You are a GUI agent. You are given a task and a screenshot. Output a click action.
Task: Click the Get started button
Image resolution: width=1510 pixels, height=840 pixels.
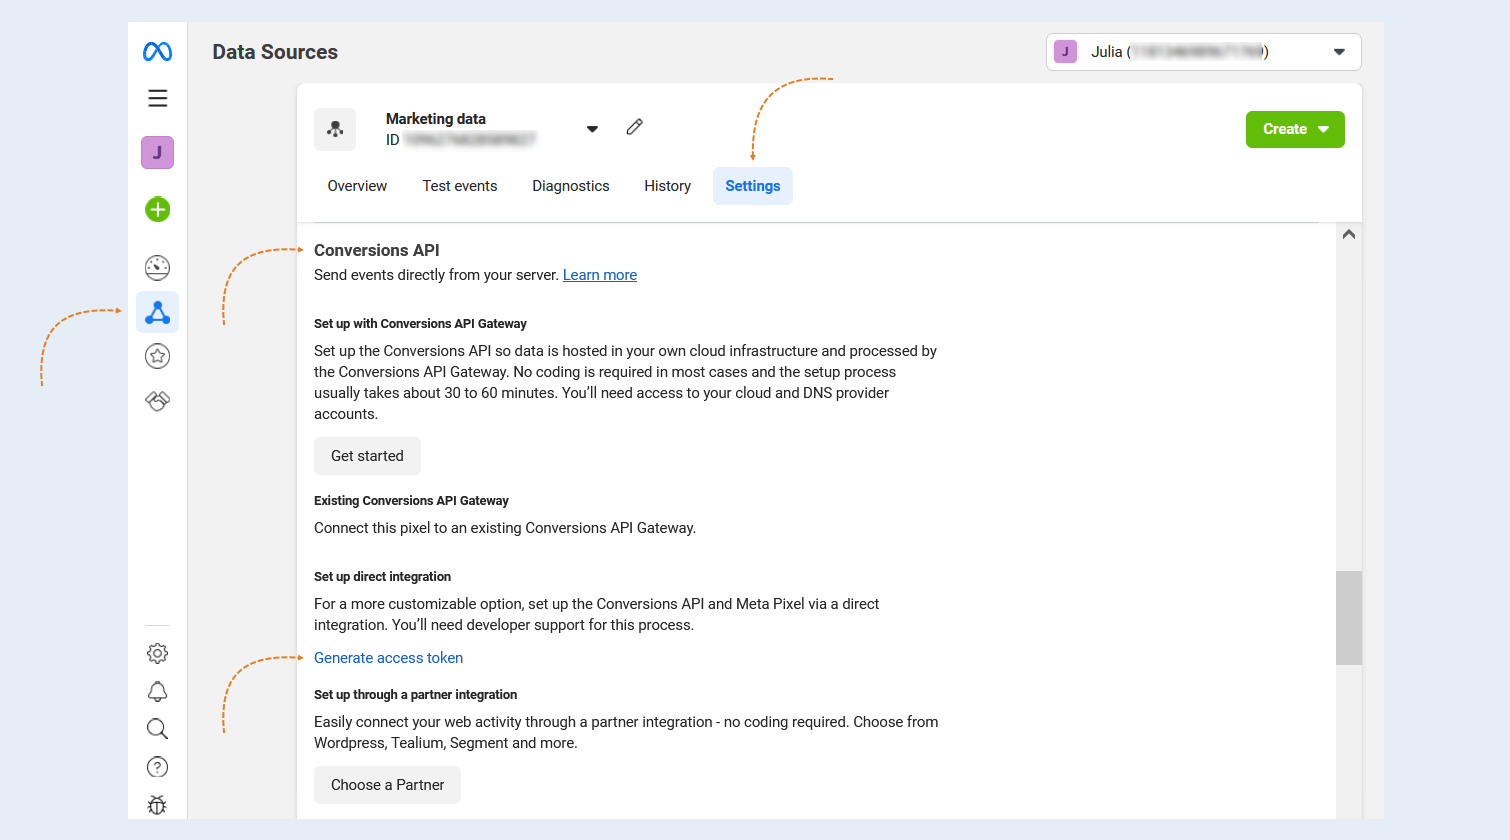[x=367, y=456]
